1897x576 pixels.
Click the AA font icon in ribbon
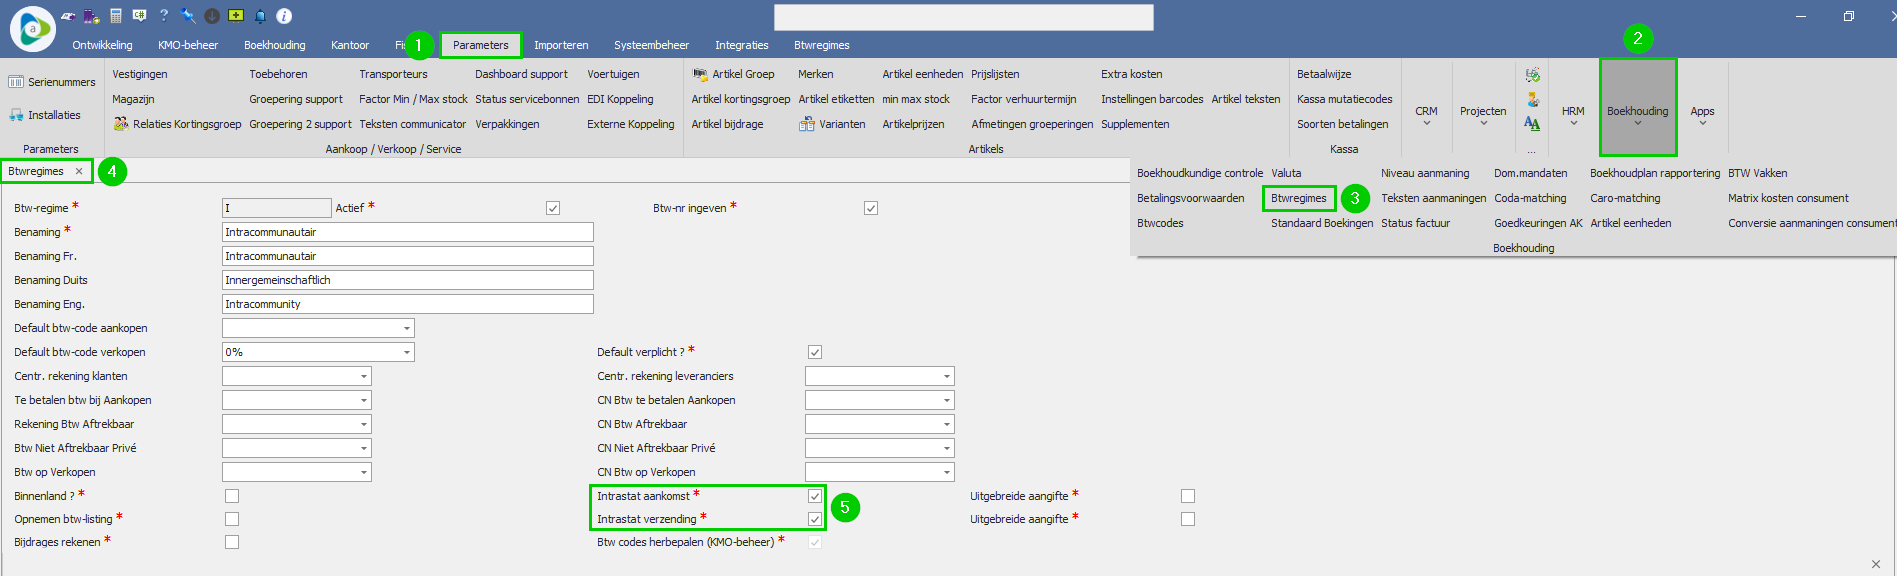click(1532, 124)
